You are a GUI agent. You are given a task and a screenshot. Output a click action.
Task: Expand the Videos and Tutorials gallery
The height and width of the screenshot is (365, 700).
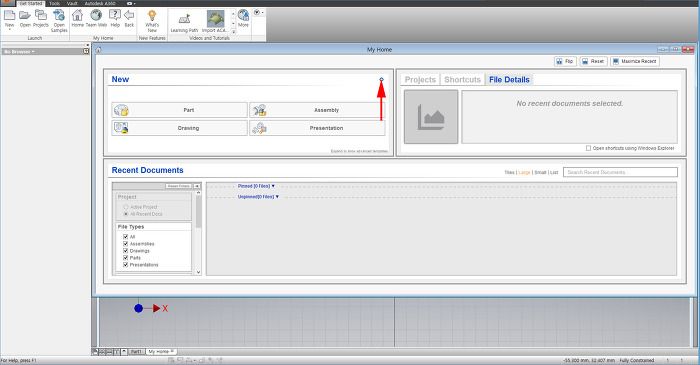coord(233,32)
